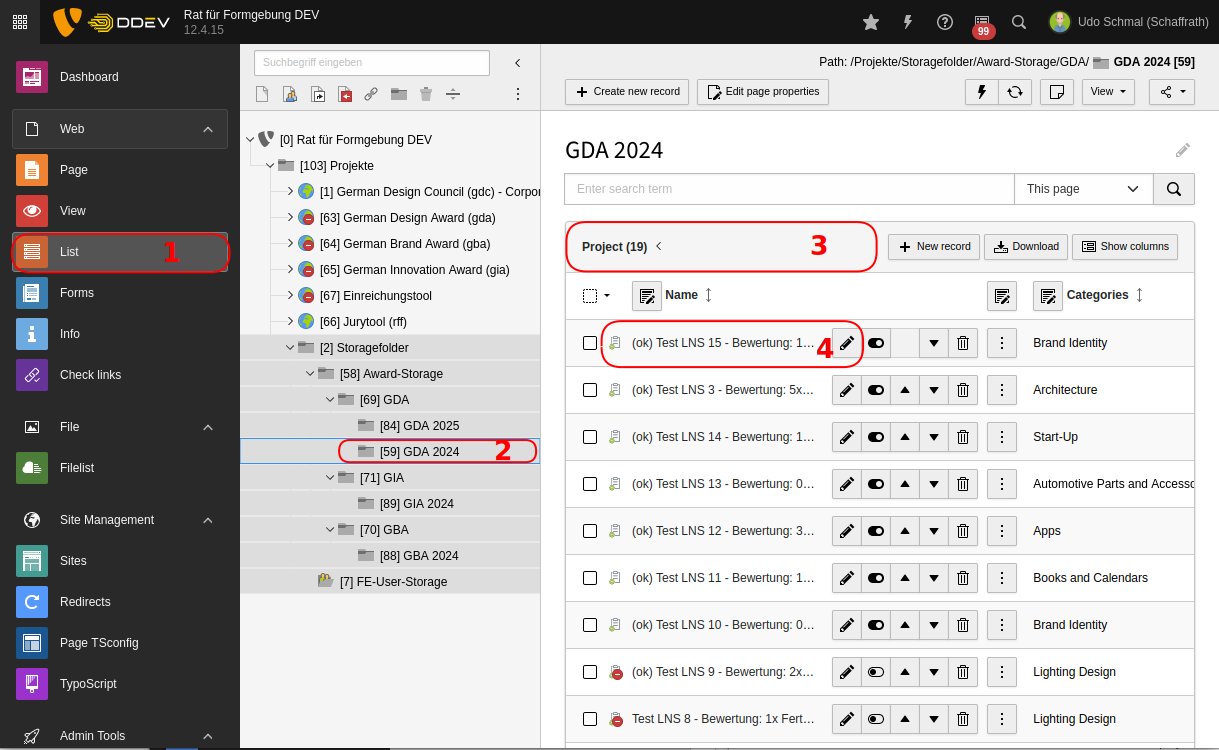The width and height of the screenshot is (1219, 750).
Task: Collapse the Storagefolder tree node
Action: 291,347
